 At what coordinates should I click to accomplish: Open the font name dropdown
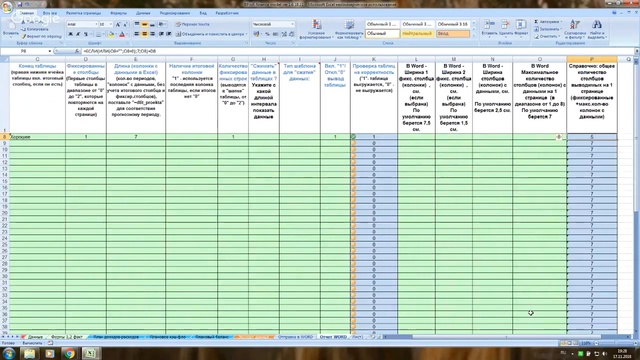click(96, 24)
